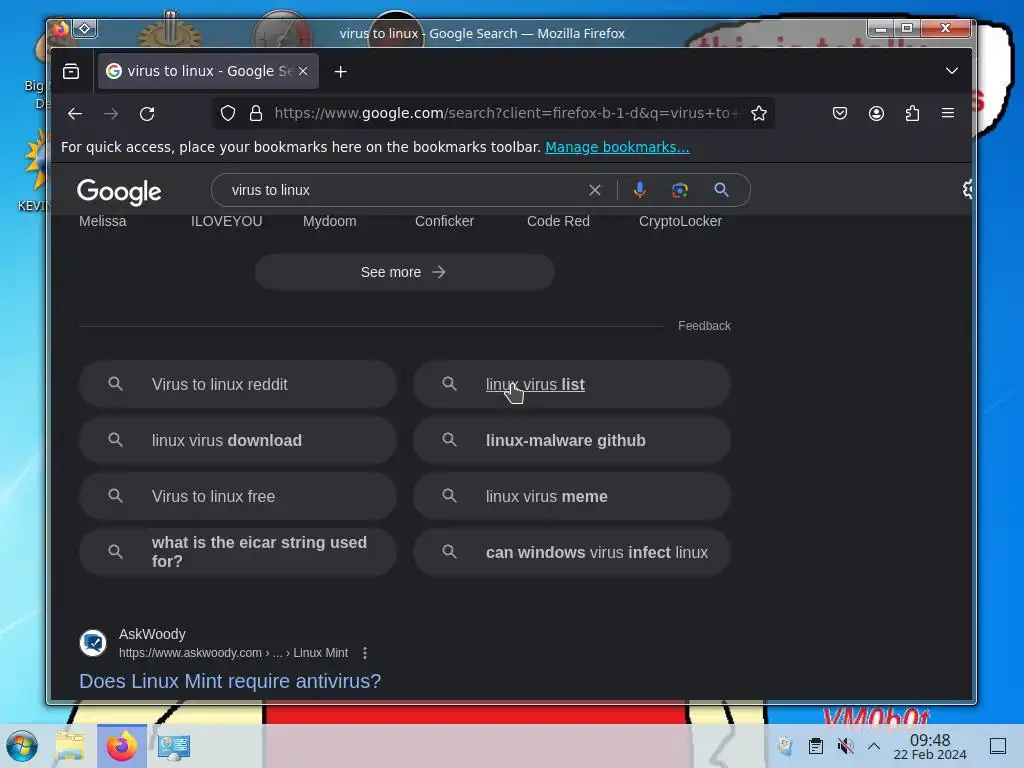
Task: Open the window menu icon in the titlebar
Action: [x=61, y=29]
